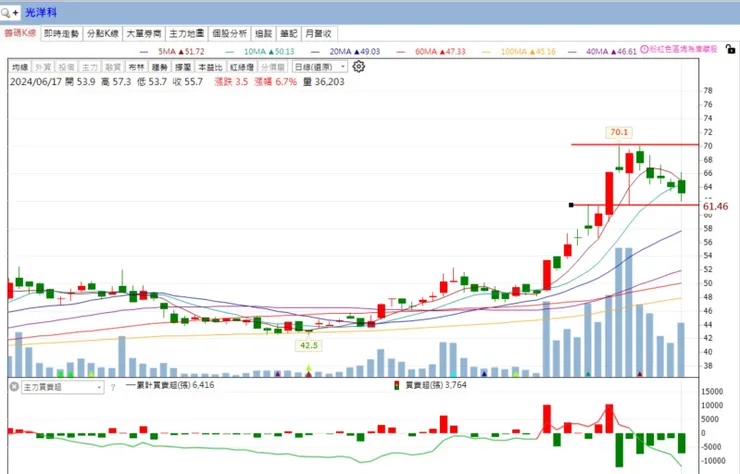The width and height of the screenshot is (740, 474).
Task: Click the magnifier search icon beside 光洋科
Action: pyautogui.click(x=6, y=13)
